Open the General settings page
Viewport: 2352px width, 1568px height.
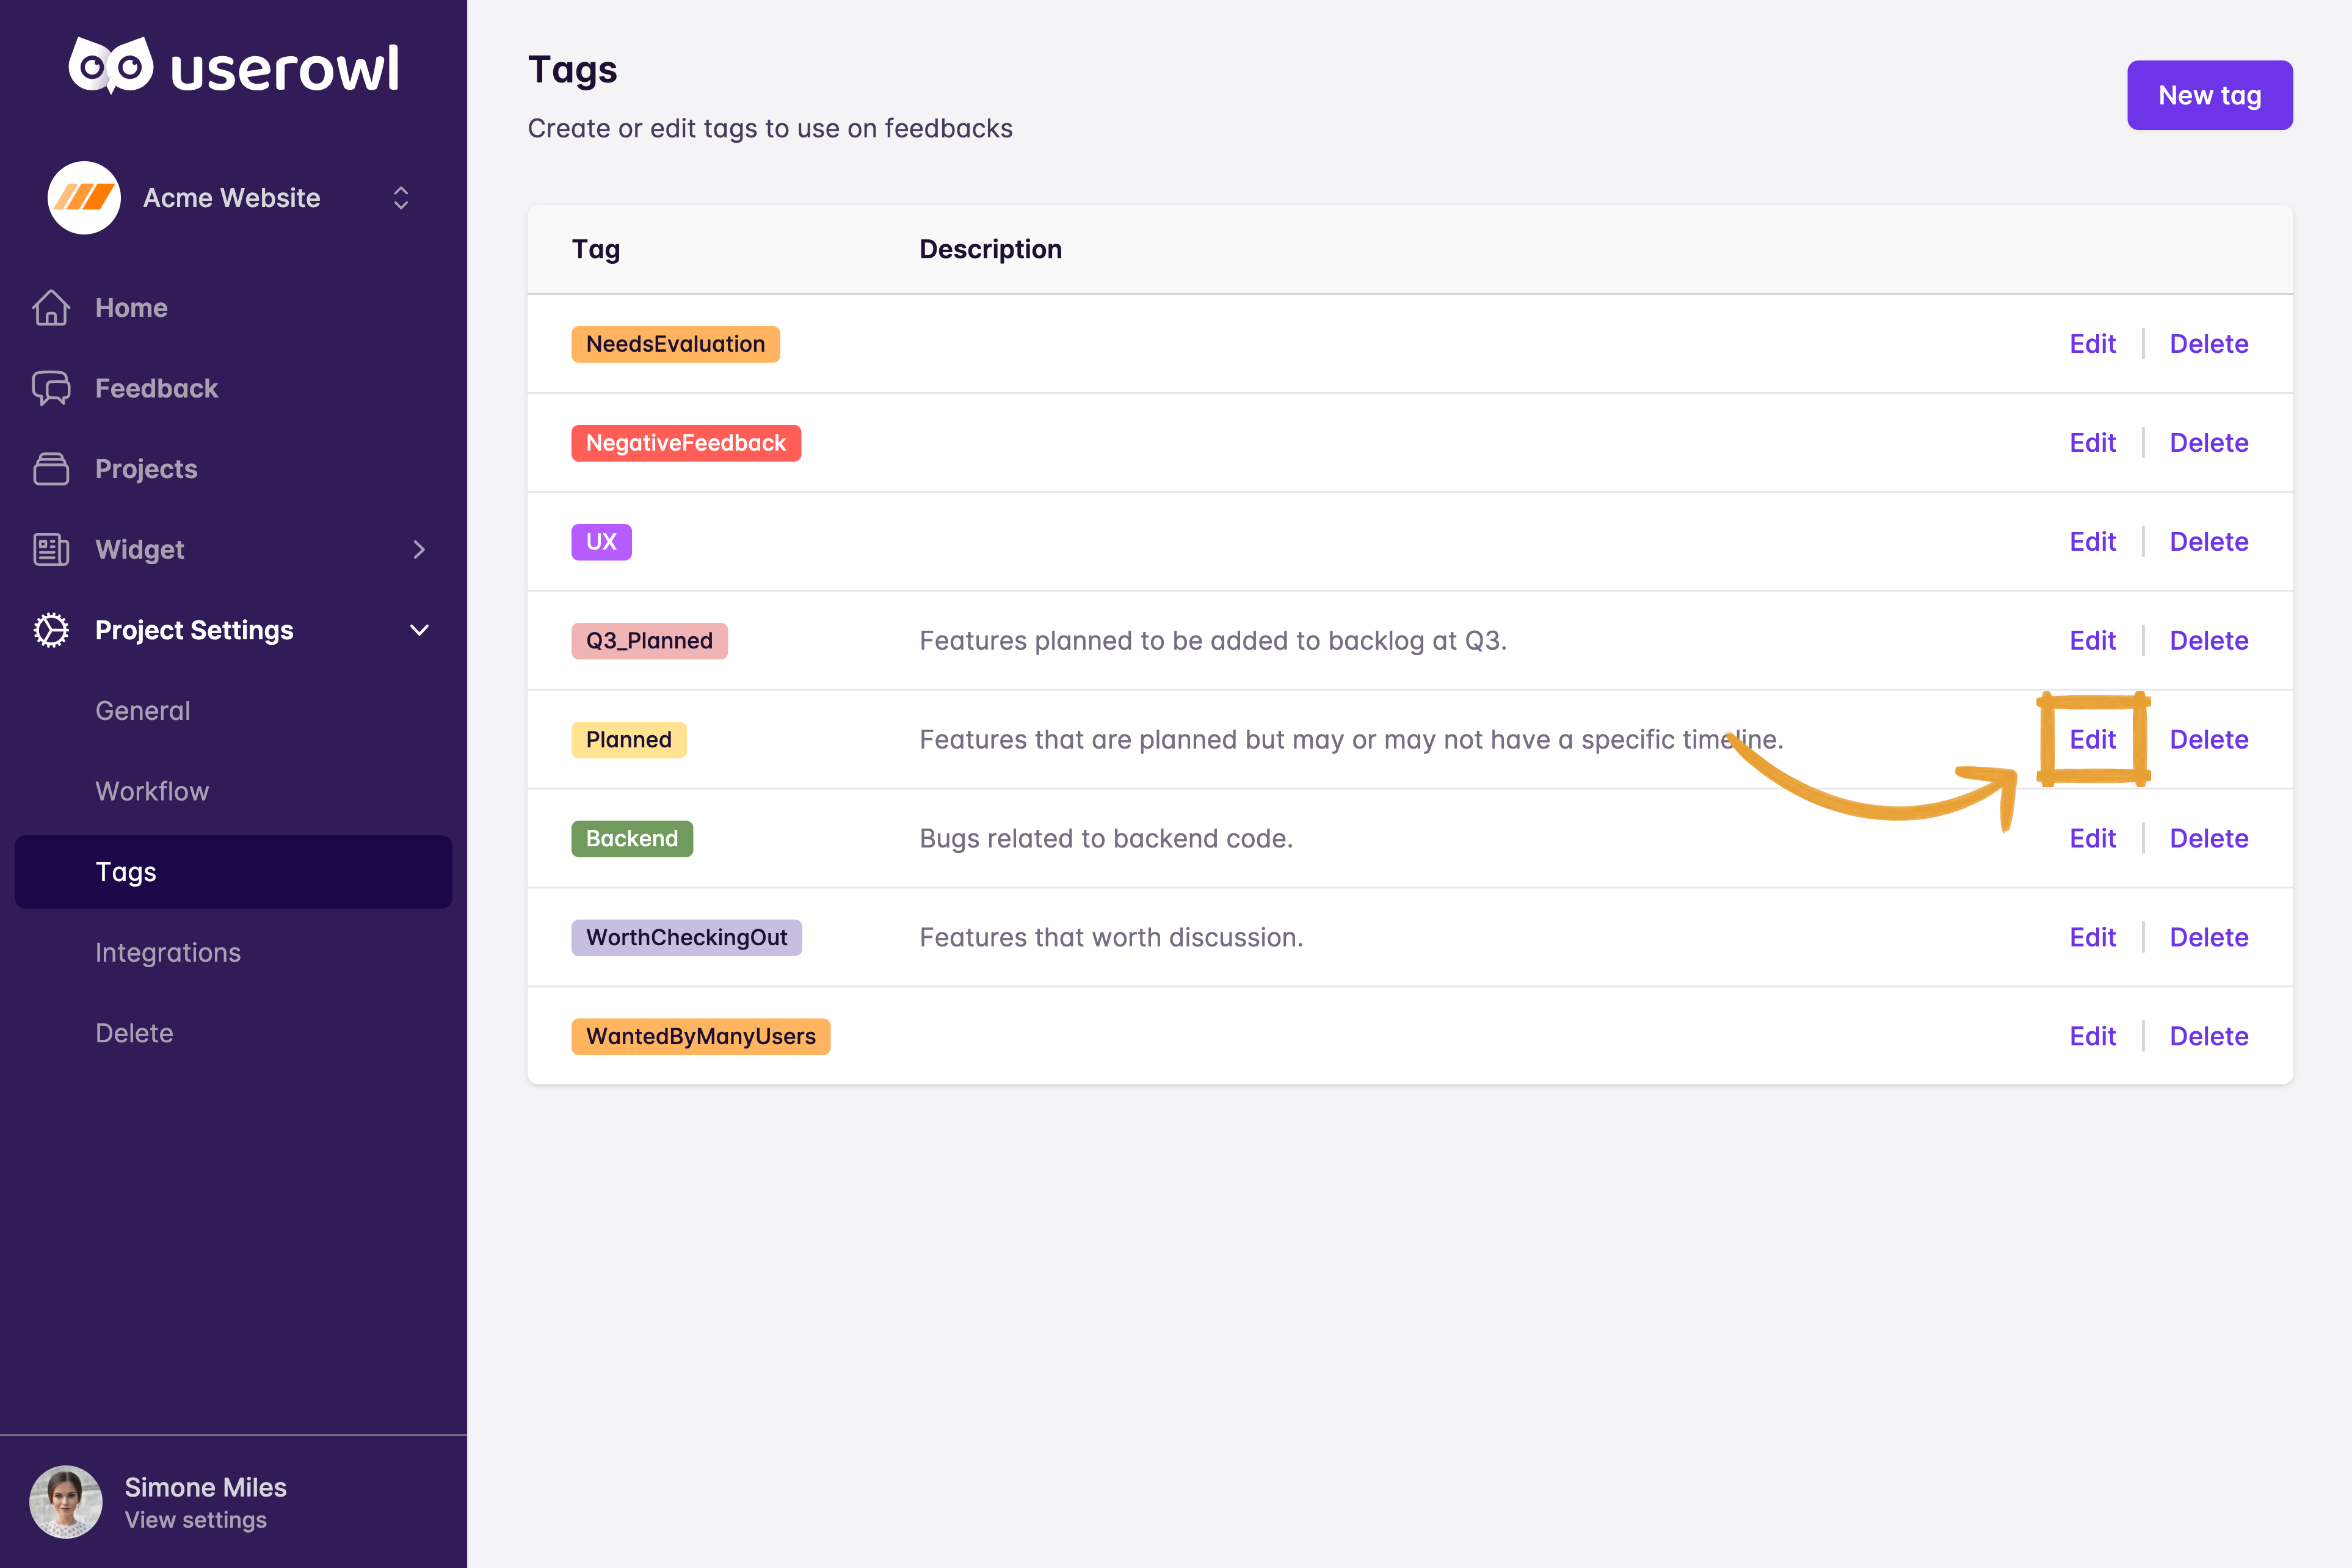pos(142,711)
